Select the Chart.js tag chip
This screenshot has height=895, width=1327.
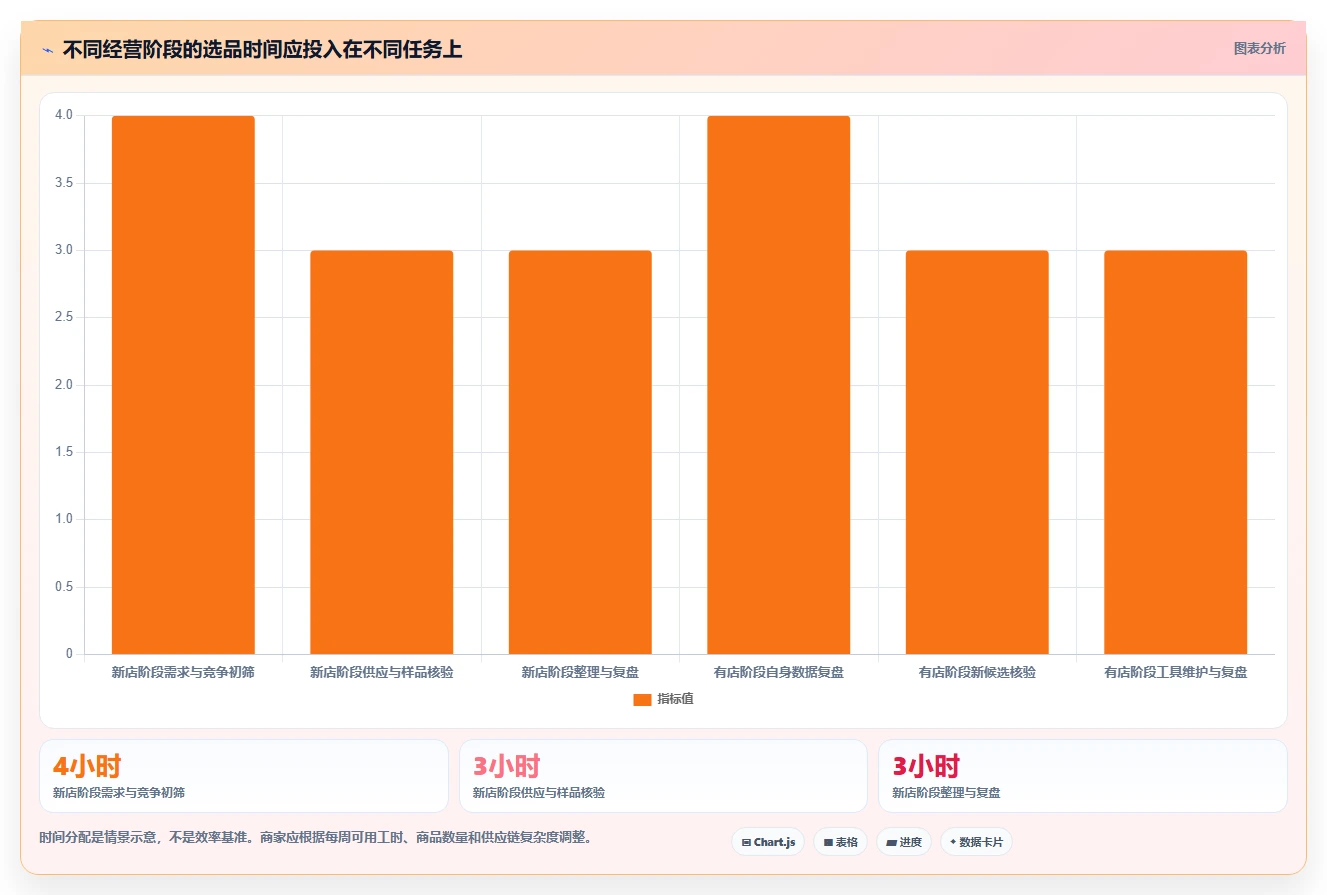pyautogui.click(x=768, y=842)
